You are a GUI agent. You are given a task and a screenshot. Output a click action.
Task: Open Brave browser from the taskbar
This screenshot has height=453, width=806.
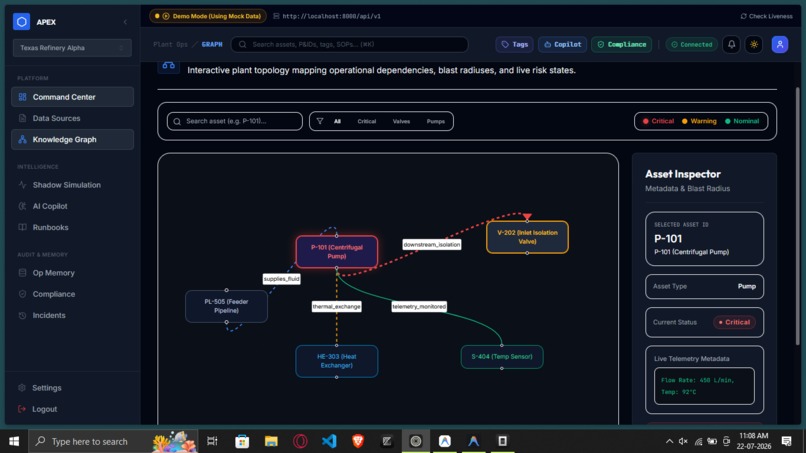[358, 441]
